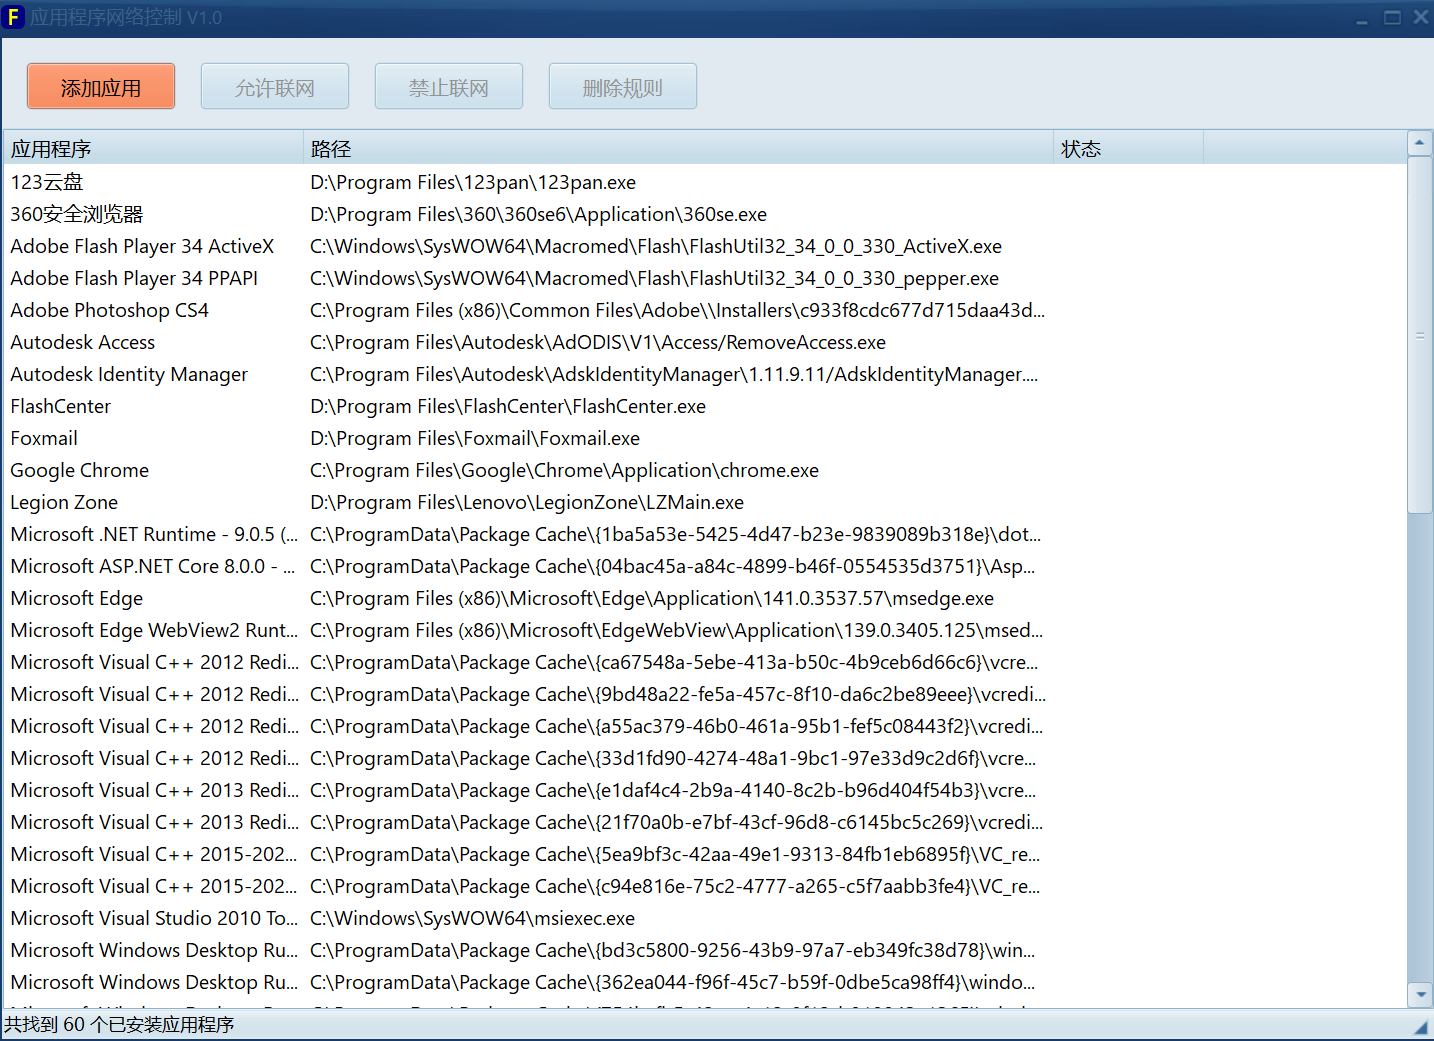Click the 禁止联网 button
The width and height of the screenshot is (1434, 1041).
pos(448,87)
